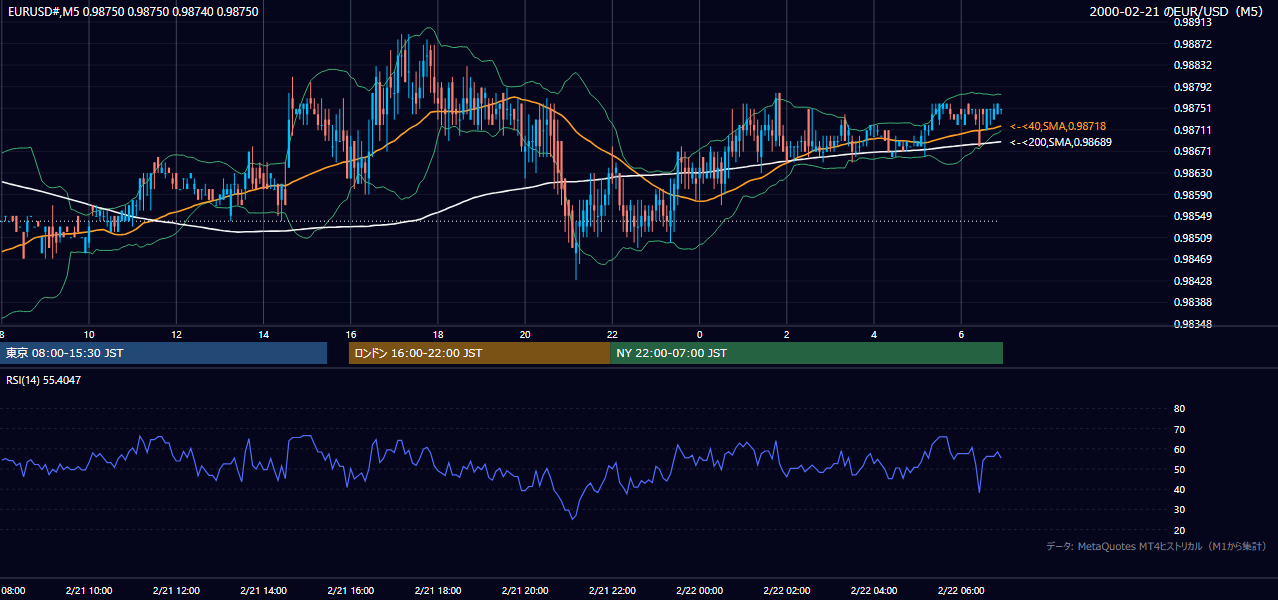Click hour label 16 under the price chart

[x=351, y=334]
